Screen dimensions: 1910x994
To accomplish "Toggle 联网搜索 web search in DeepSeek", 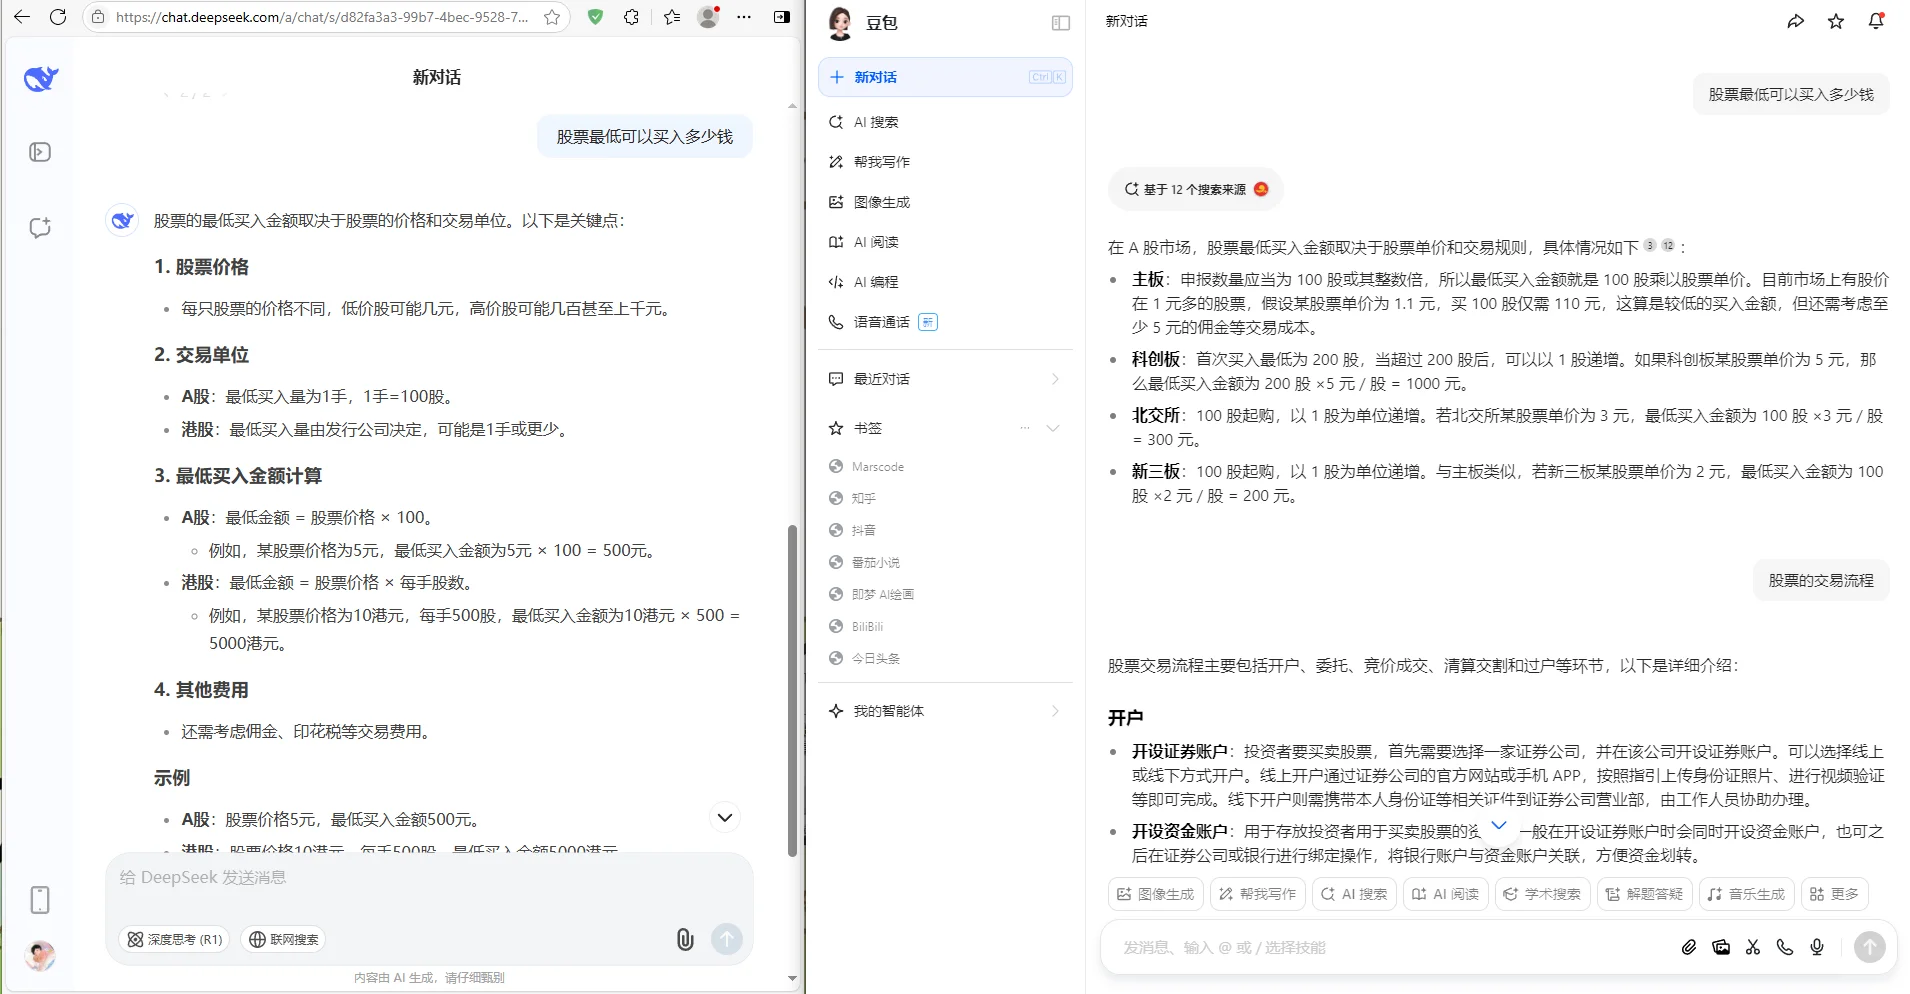I will pos(283,939).
